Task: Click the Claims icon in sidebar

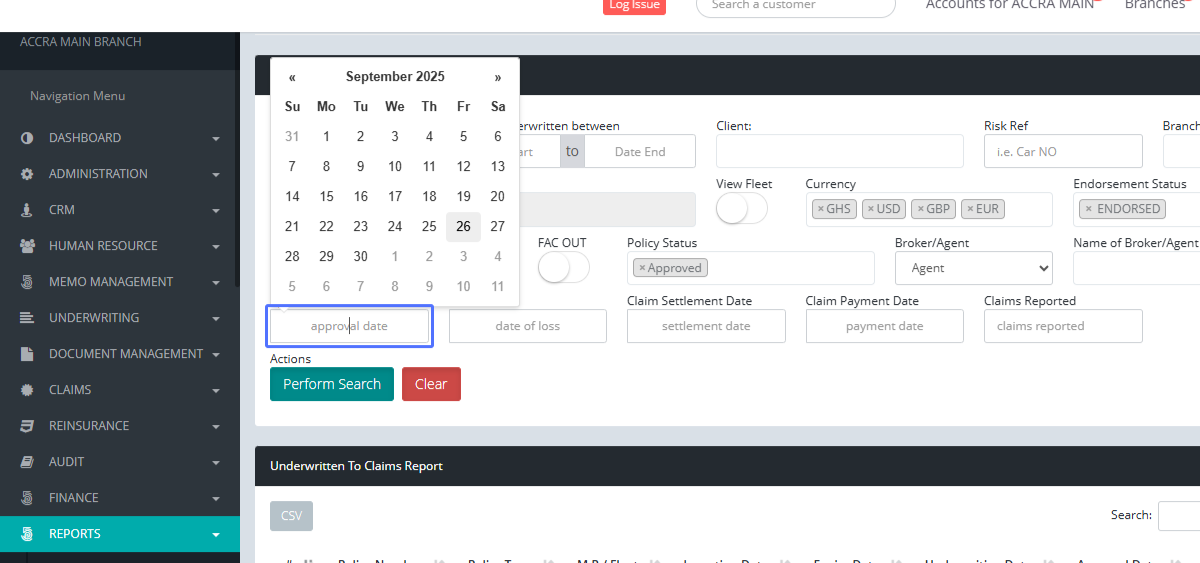Action: tap(27, 390)
